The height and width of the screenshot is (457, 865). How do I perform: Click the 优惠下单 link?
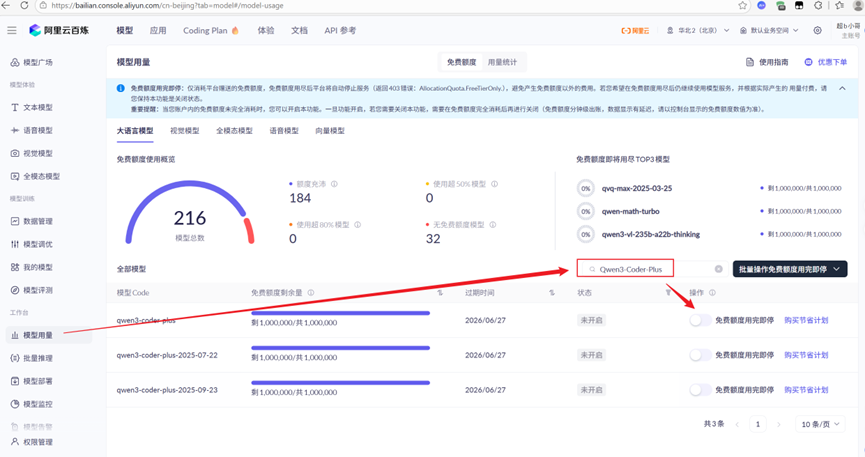coord(826,62)
